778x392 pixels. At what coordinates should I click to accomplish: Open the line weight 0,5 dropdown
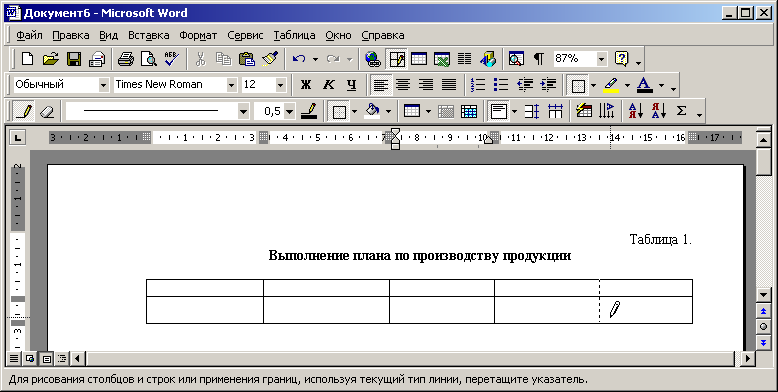coord(289,112)
